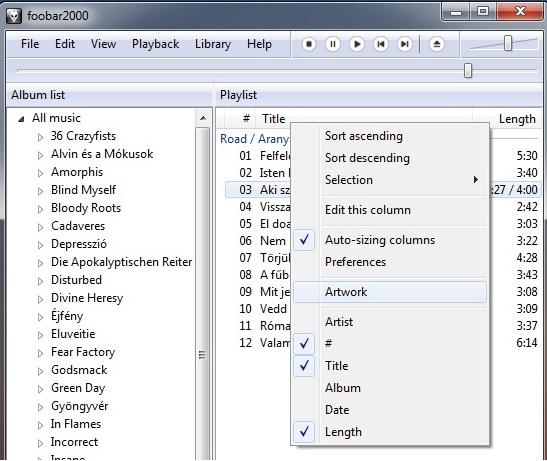The height and width of the screenshot is (461, 547).
Task: Expand the Alvin és a Mókusok node
Action: (40, 155)
